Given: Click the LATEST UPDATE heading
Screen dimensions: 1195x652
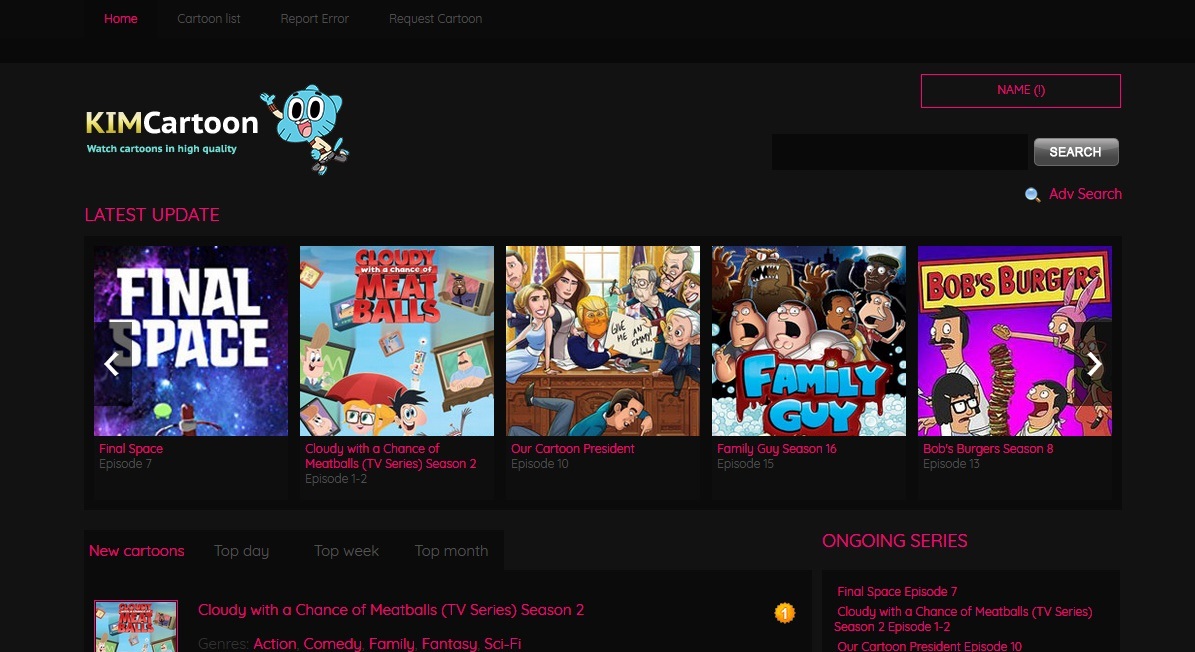Looking at the screenshot, I should point(152,215).
